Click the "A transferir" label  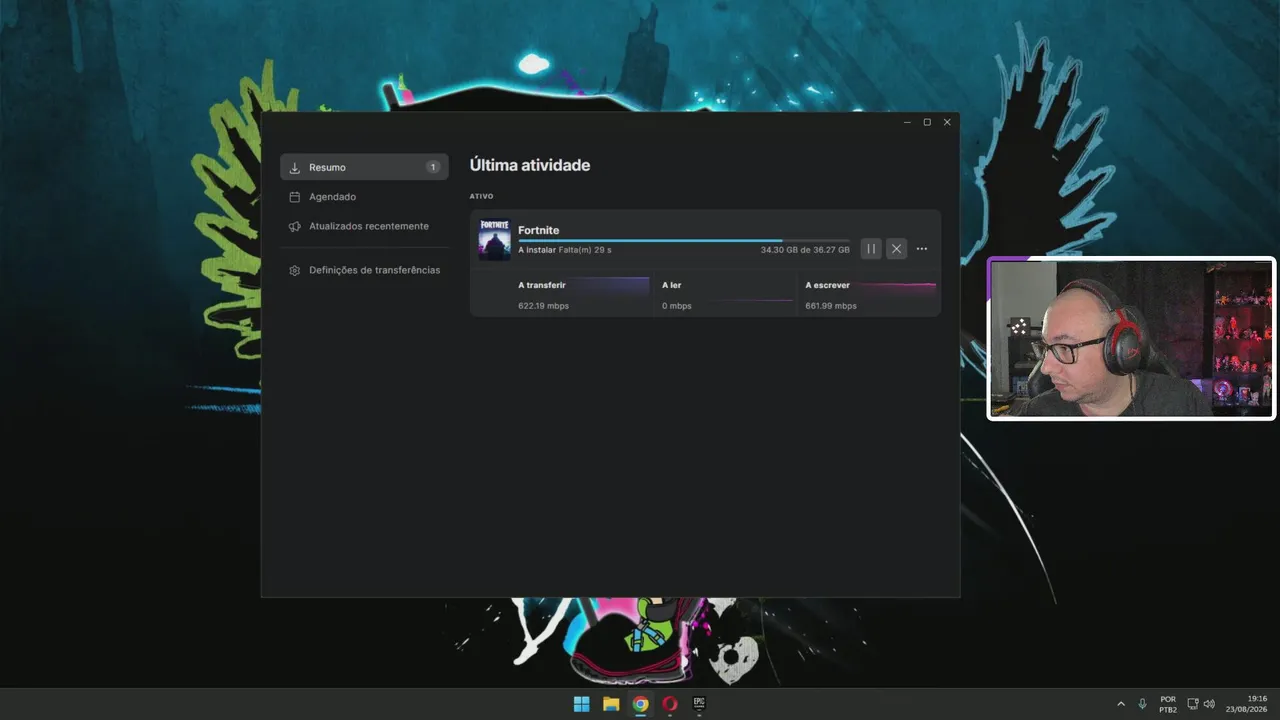541,285
